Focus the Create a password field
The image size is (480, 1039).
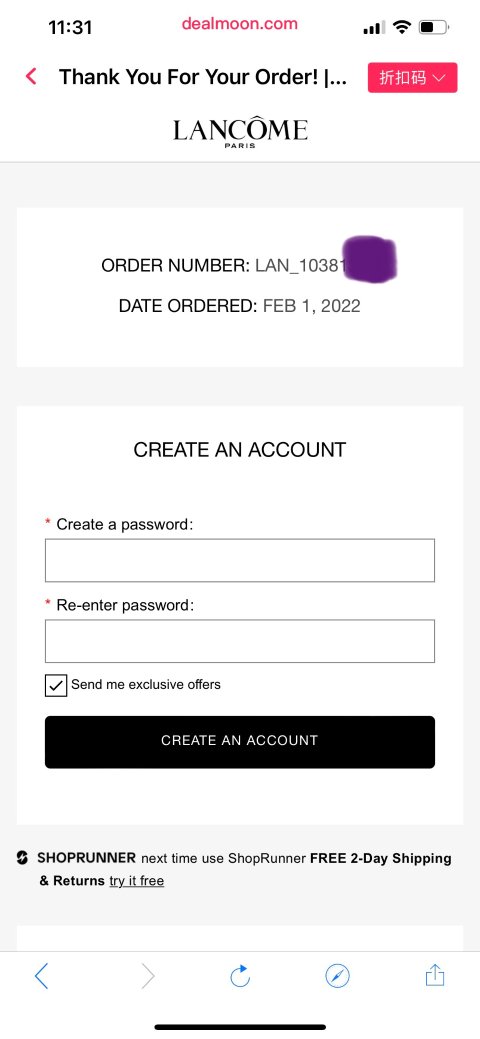coord(240,560)
